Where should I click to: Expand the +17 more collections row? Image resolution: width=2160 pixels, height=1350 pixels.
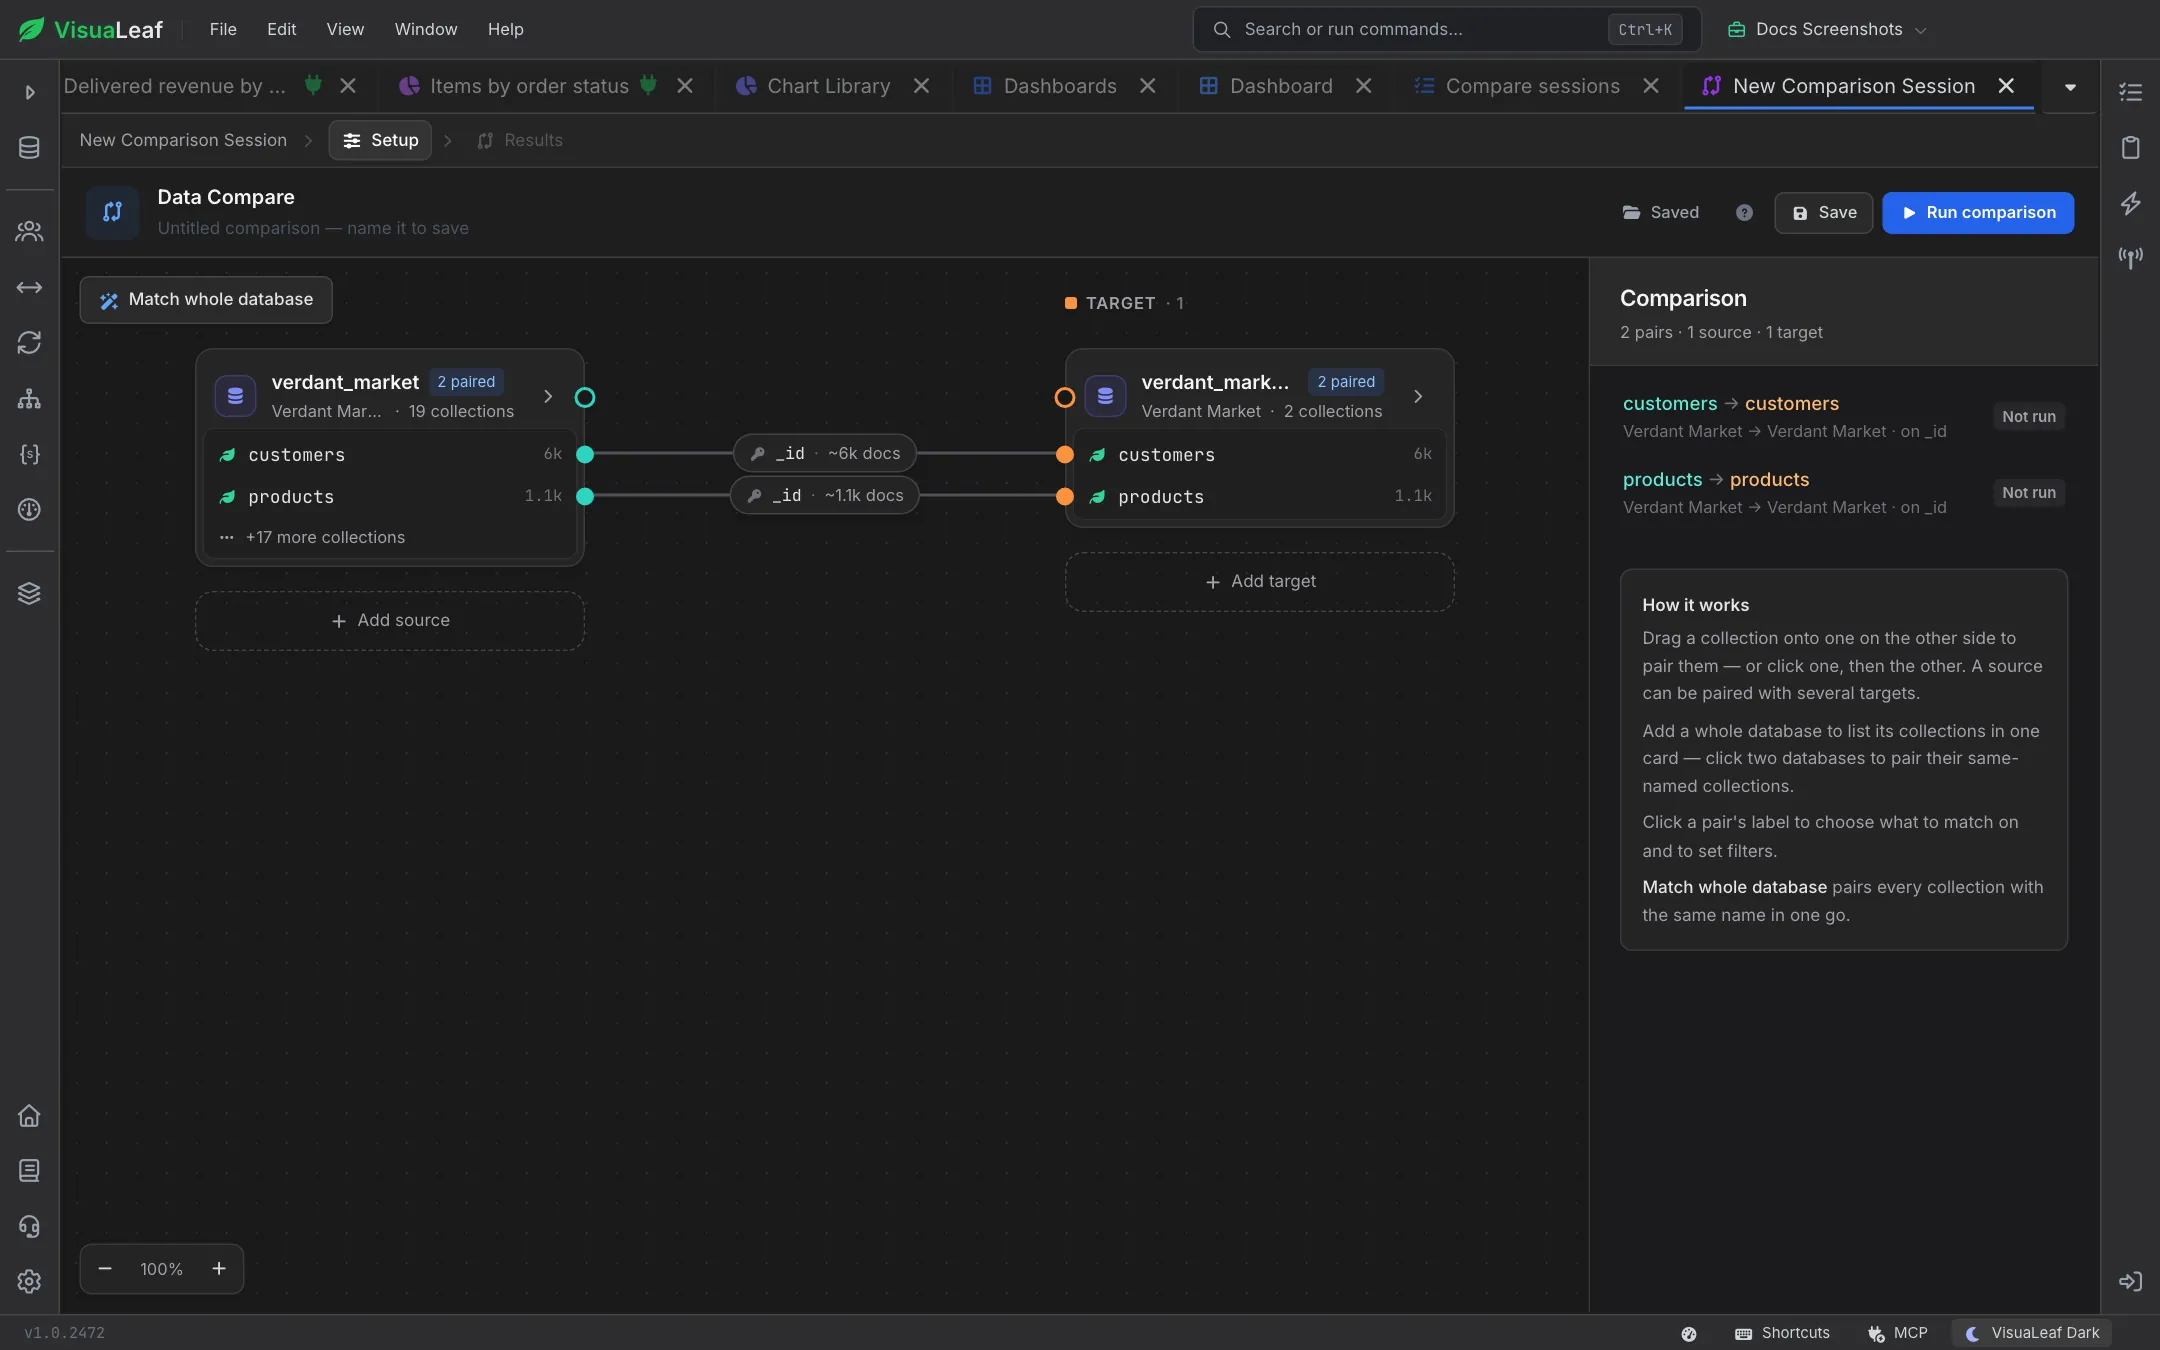[390, 537]
